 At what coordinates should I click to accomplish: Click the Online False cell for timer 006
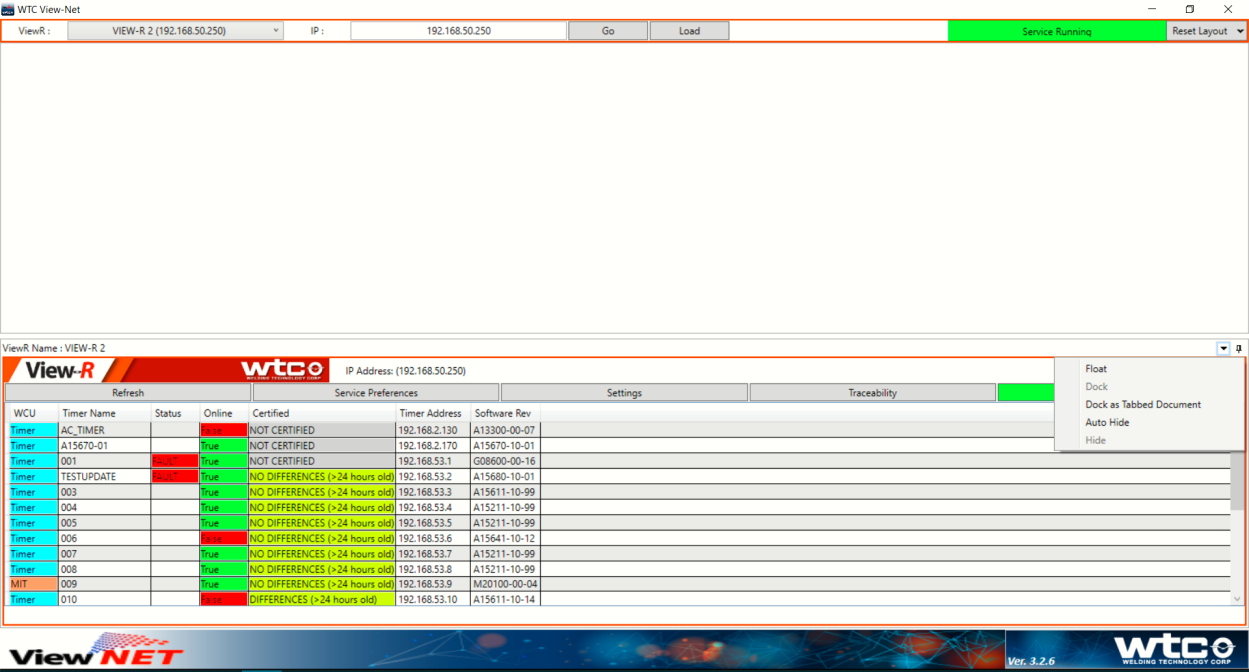(x=224, y=538)
